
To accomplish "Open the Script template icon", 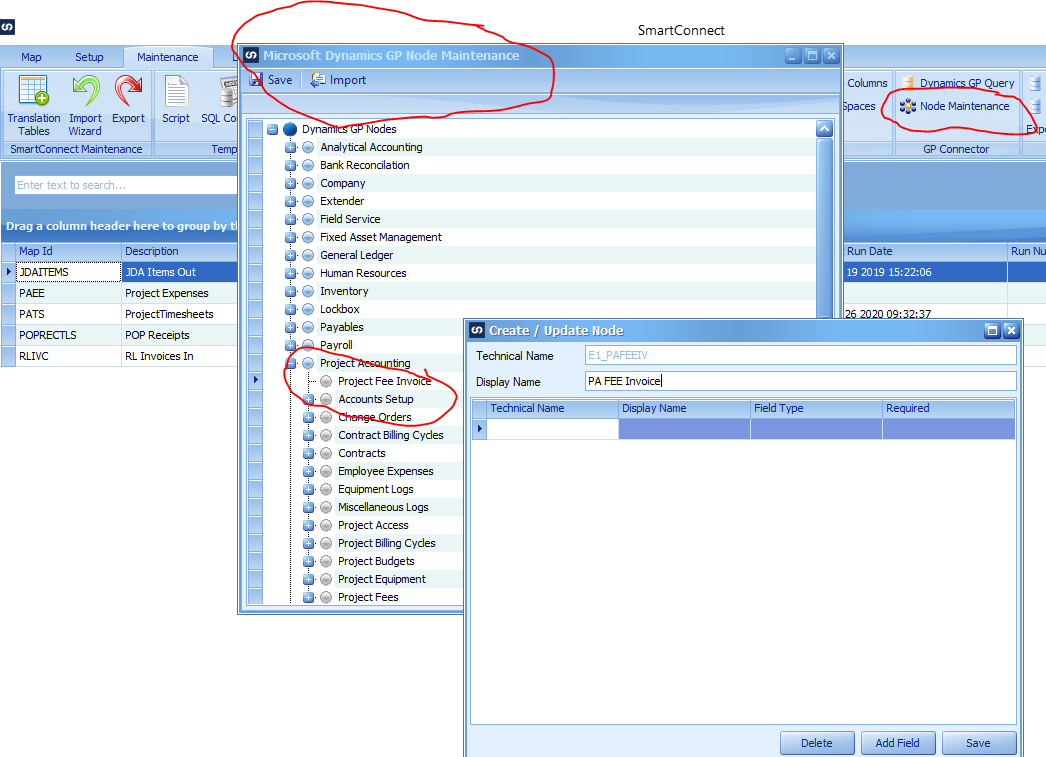I will point(176,100).
